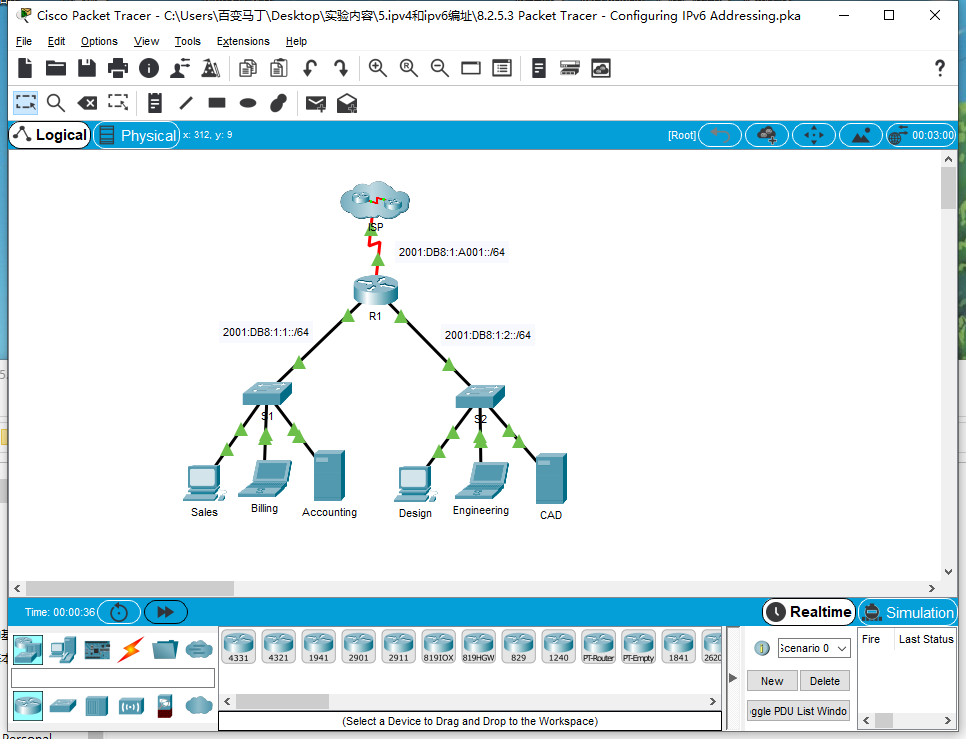Image resolution: width=966 pixels, height=739 pixels.
Task: Select the Add Simple PDU tool
Action: click(x=315, y=103)
